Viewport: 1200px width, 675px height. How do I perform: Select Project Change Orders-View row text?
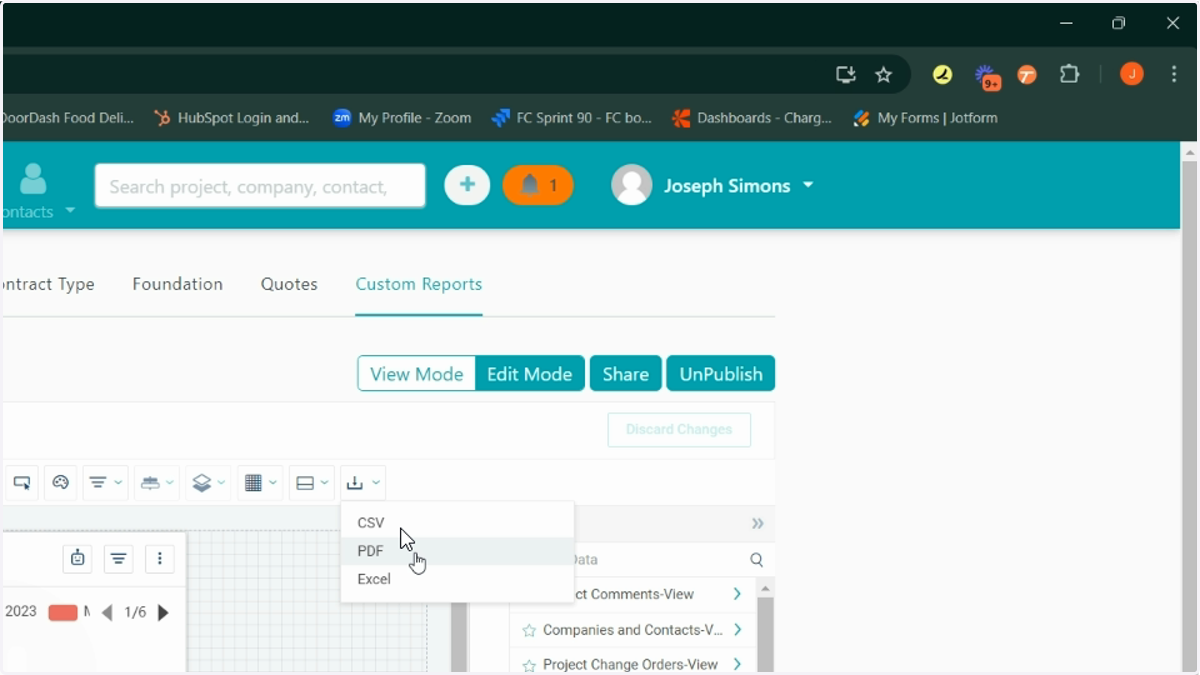coord(630,664)
